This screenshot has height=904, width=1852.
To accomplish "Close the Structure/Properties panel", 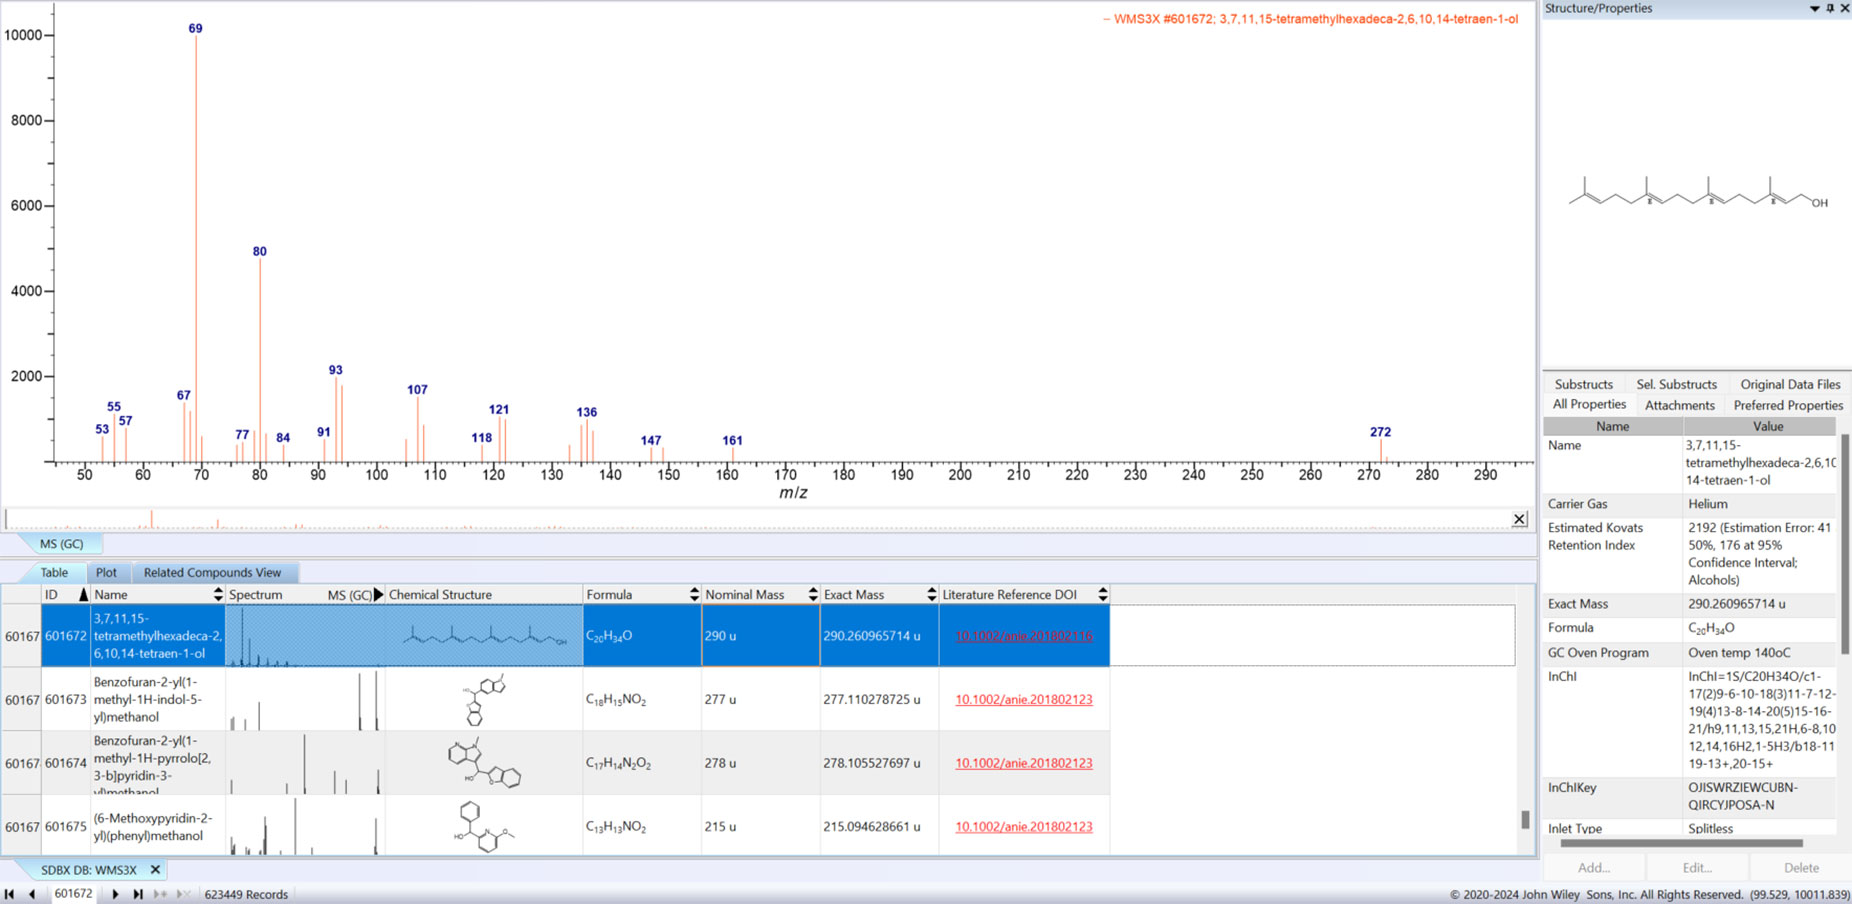I will pyautogui.click(x=1845, y=8).
